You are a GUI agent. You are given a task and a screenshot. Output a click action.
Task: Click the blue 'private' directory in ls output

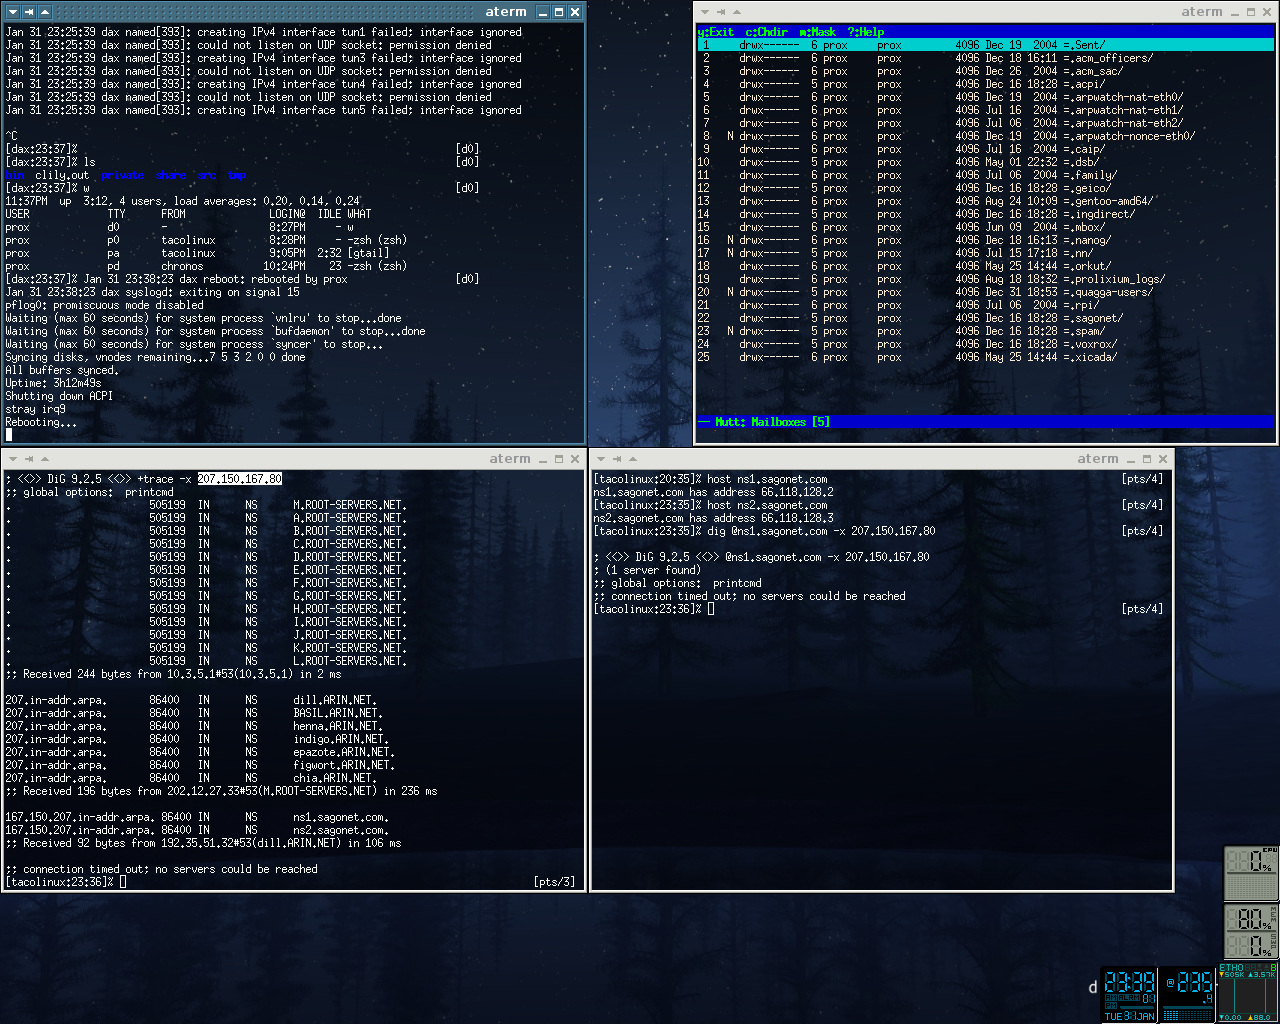tap(122, 175)
